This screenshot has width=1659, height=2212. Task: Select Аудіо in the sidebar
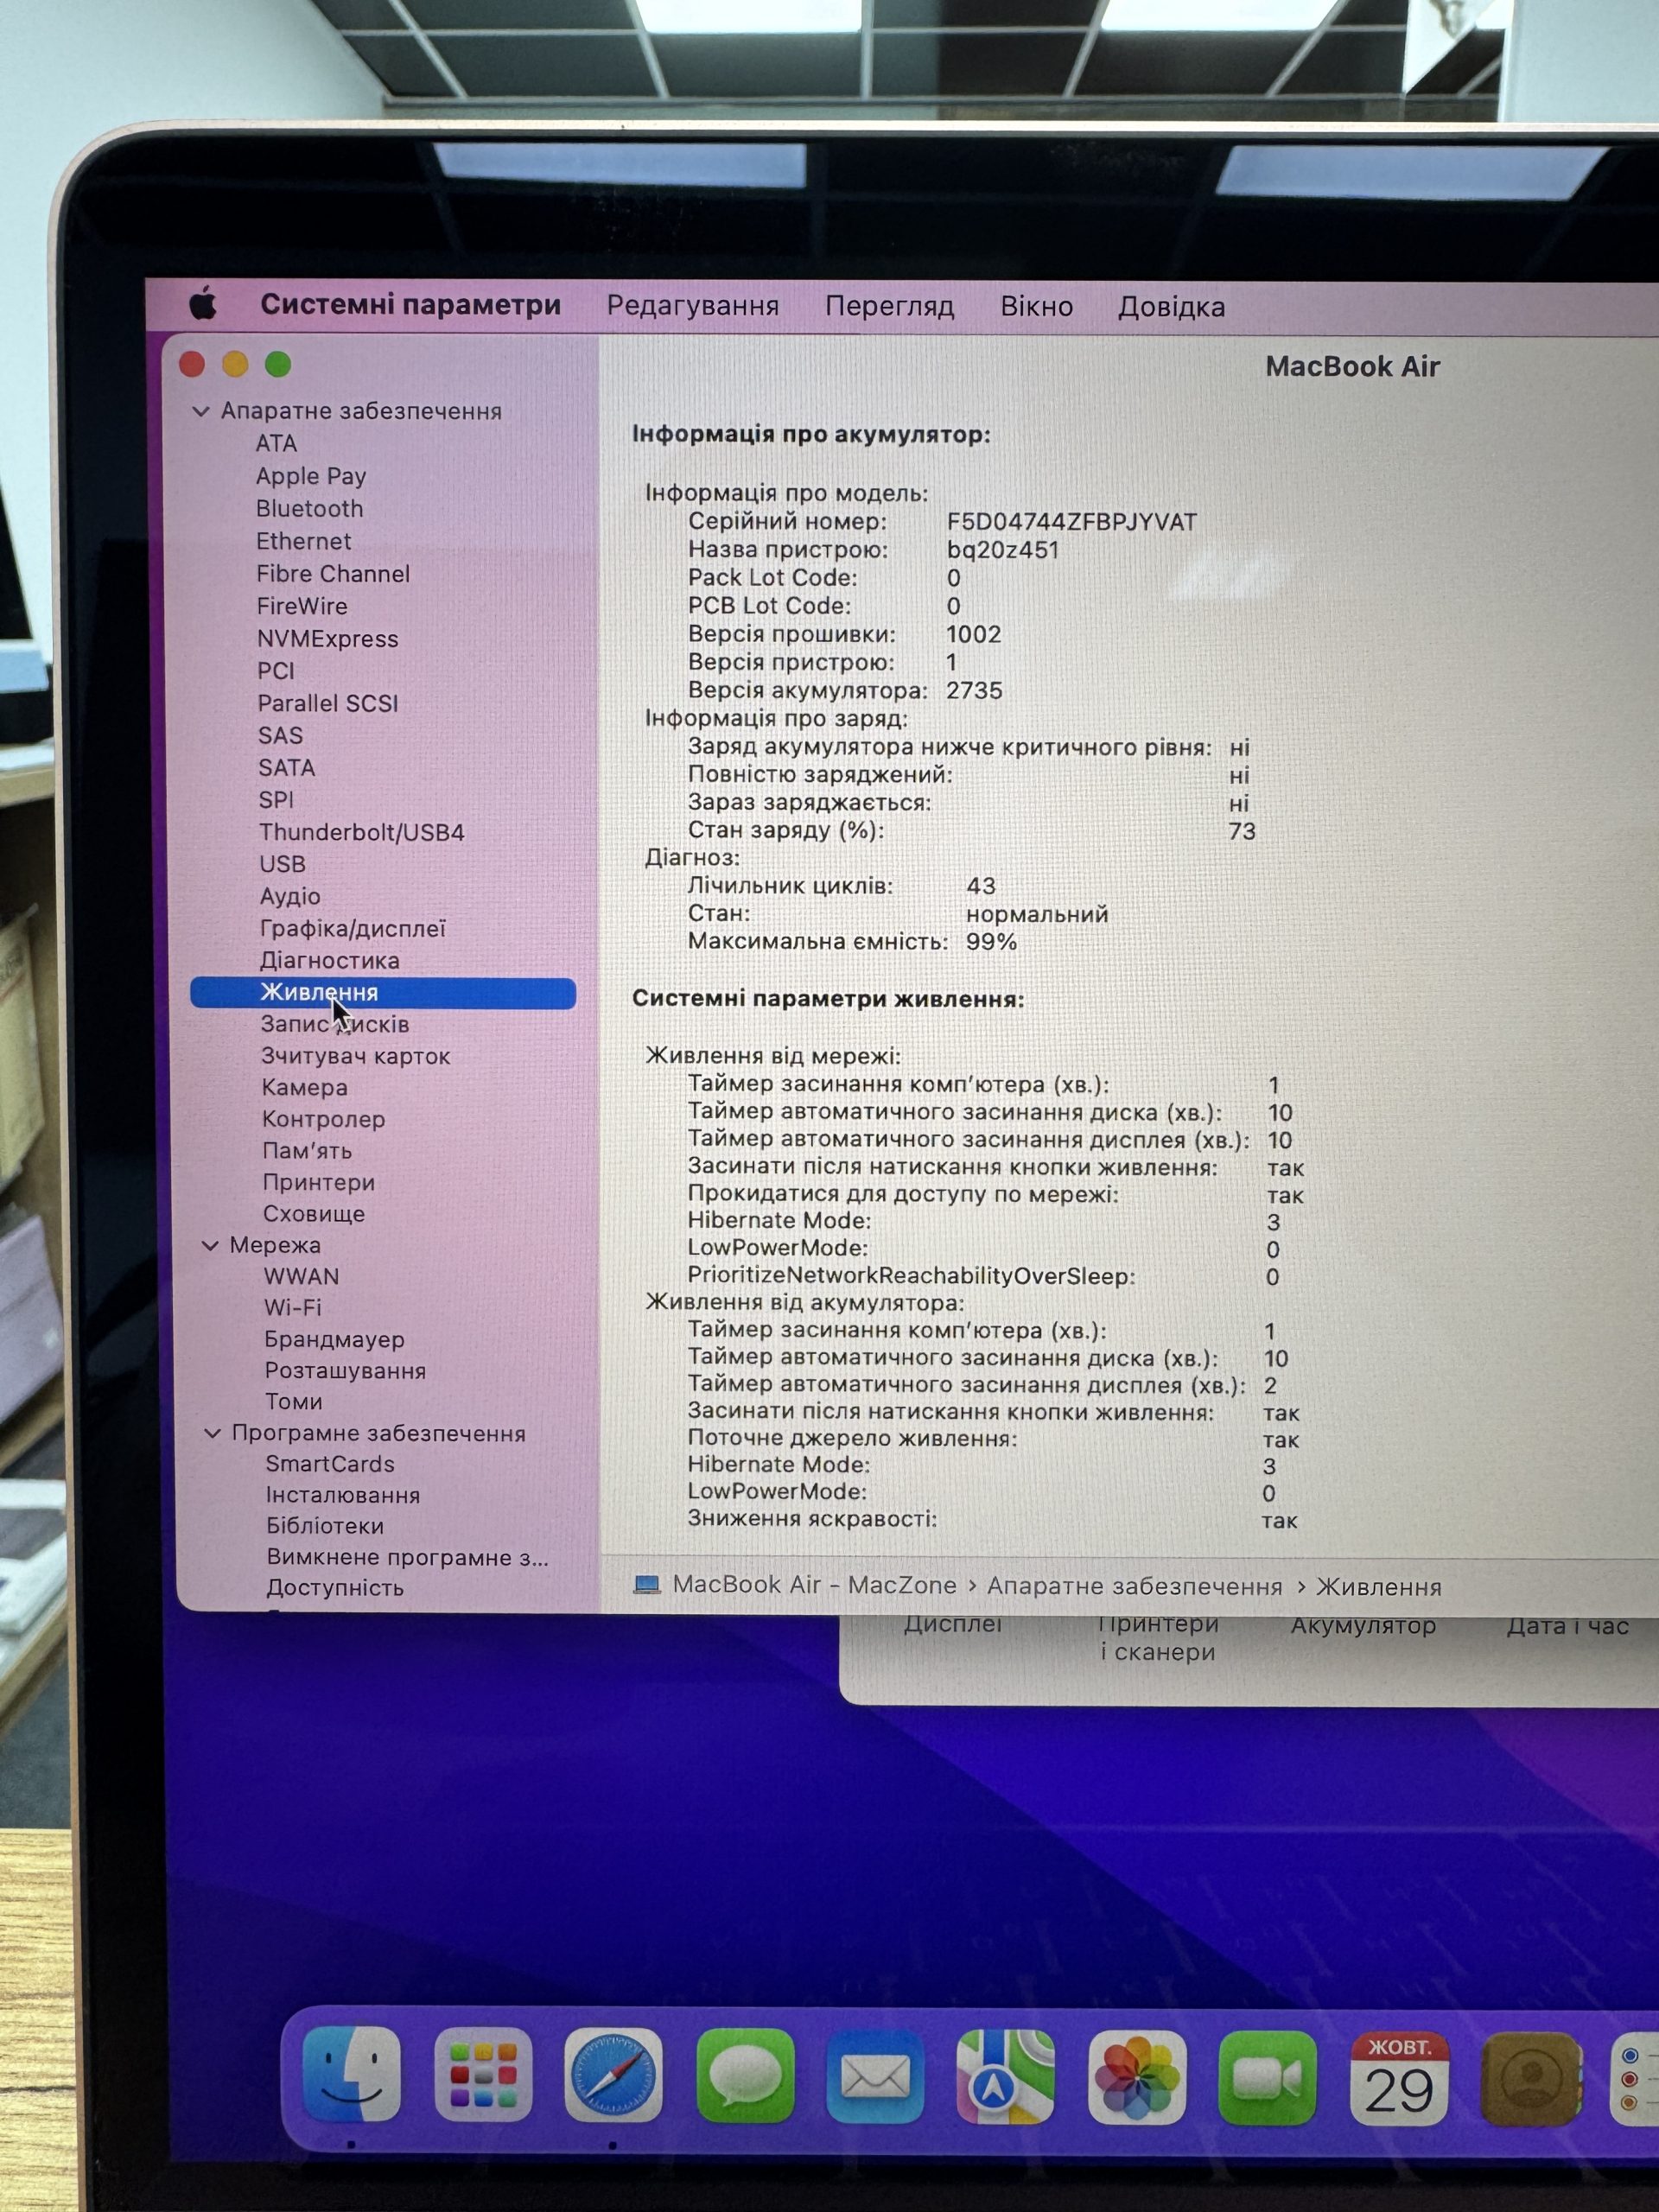point(290,896)
